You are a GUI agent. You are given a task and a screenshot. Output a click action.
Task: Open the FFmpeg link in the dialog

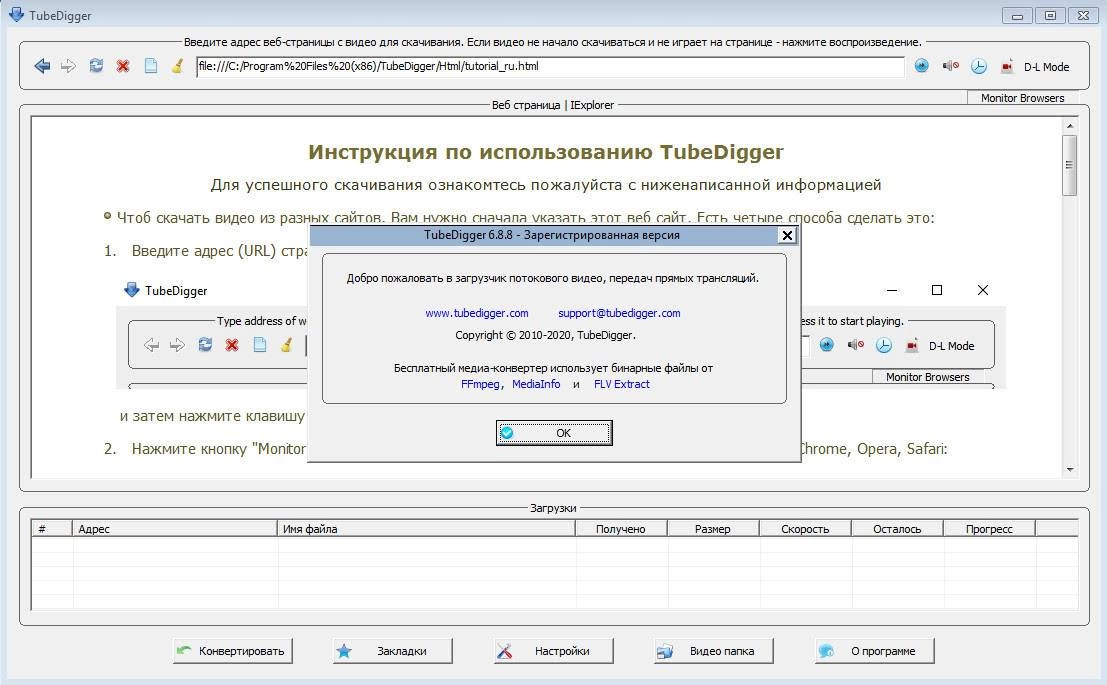click(480, 384)
